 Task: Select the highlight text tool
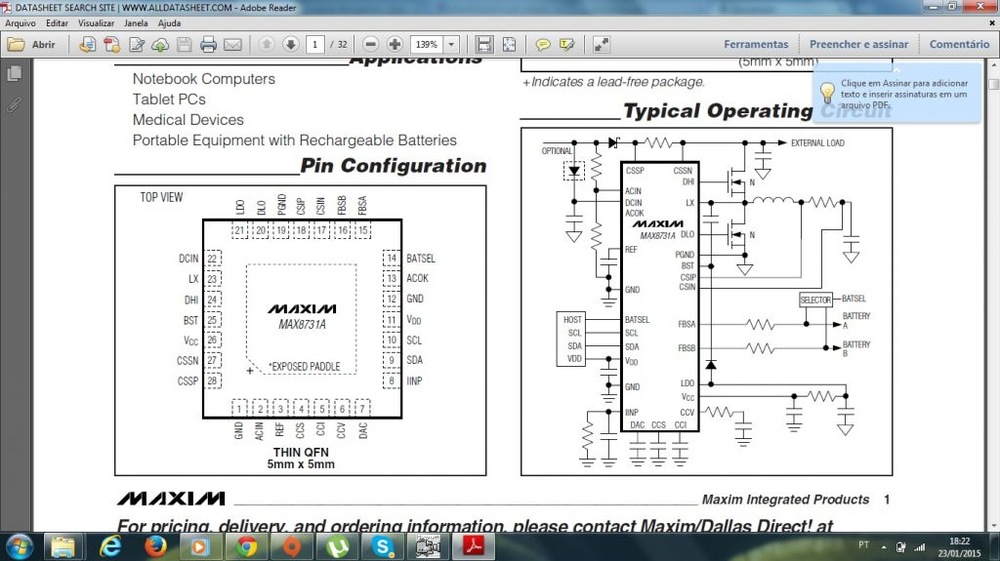tap(568, 45)
